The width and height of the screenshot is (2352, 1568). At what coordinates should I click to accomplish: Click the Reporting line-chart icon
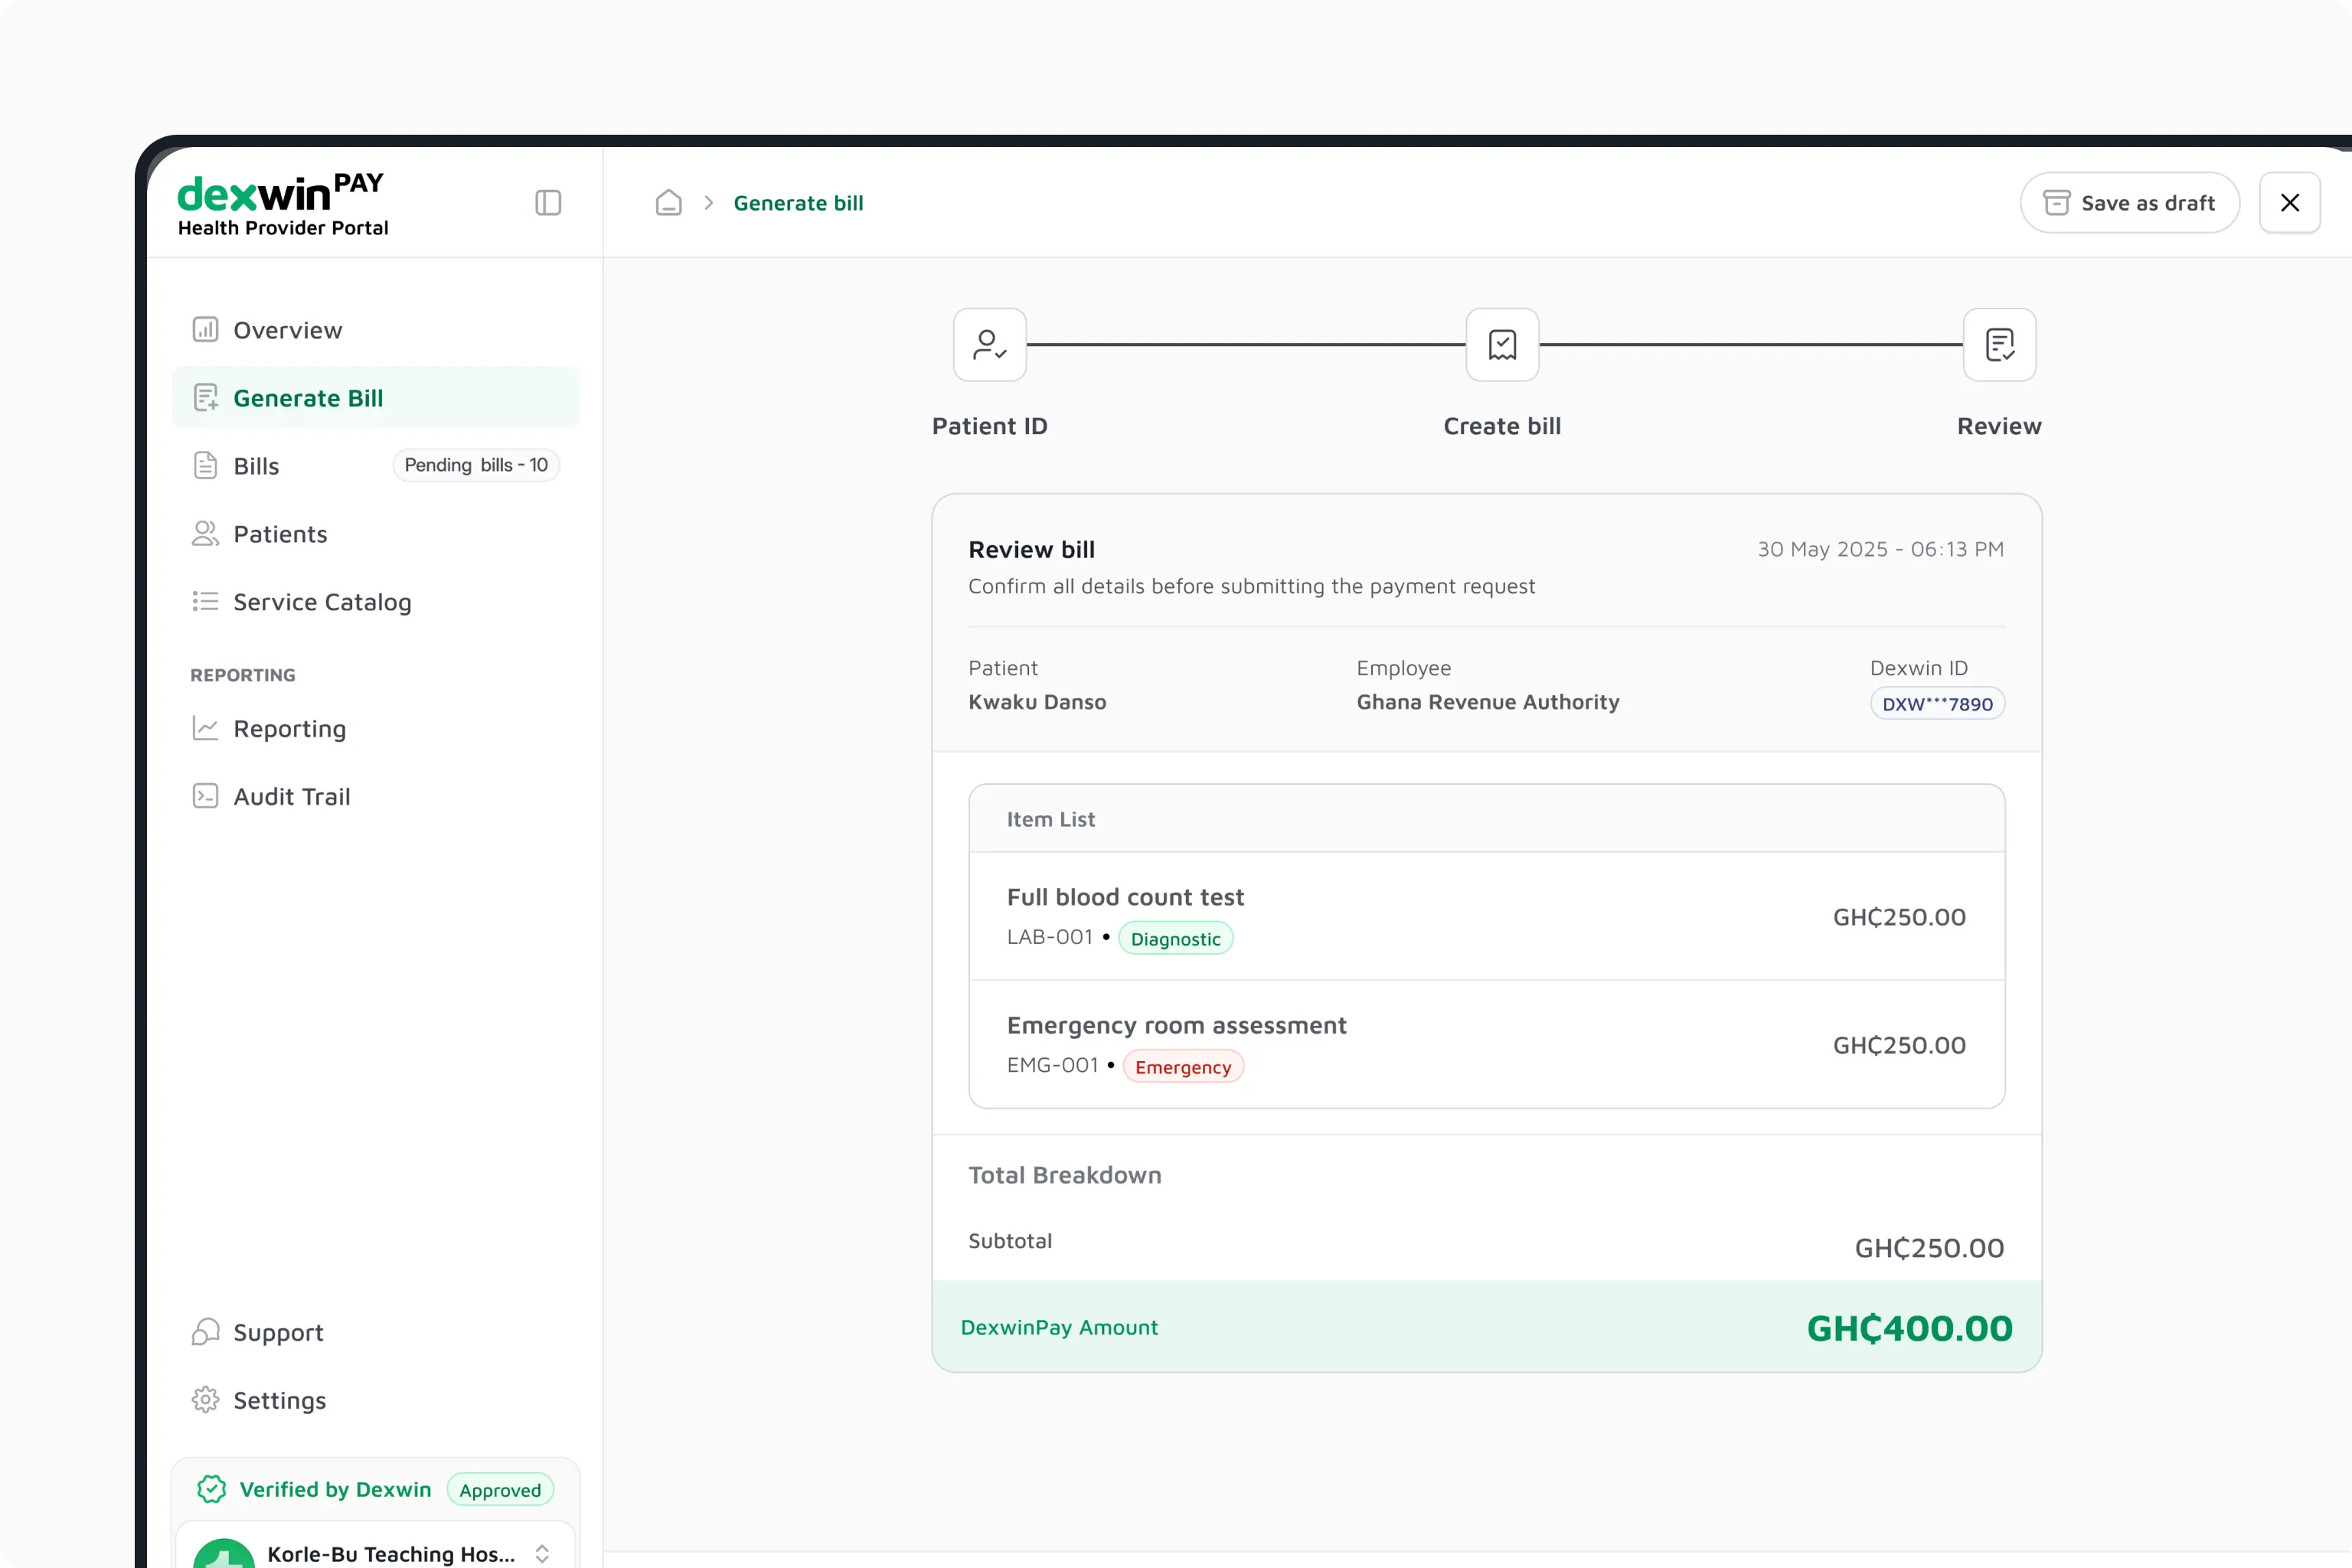point(205,728)
